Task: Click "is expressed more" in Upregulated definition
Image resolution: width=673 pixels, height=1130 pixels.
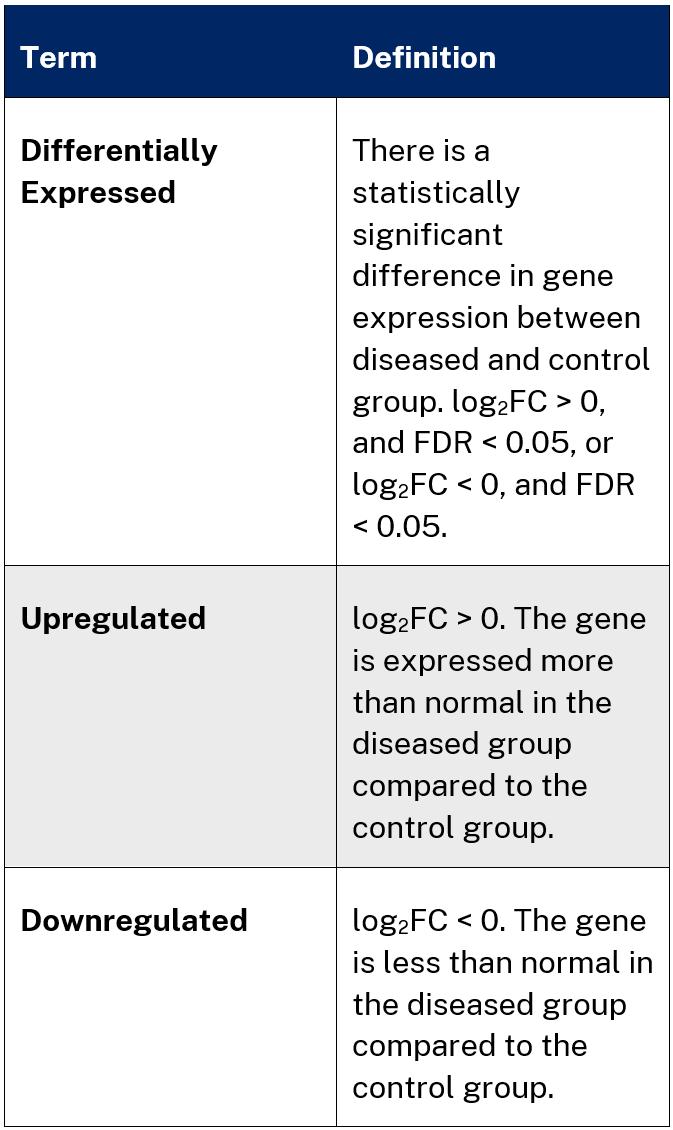Action: [482, 661]
